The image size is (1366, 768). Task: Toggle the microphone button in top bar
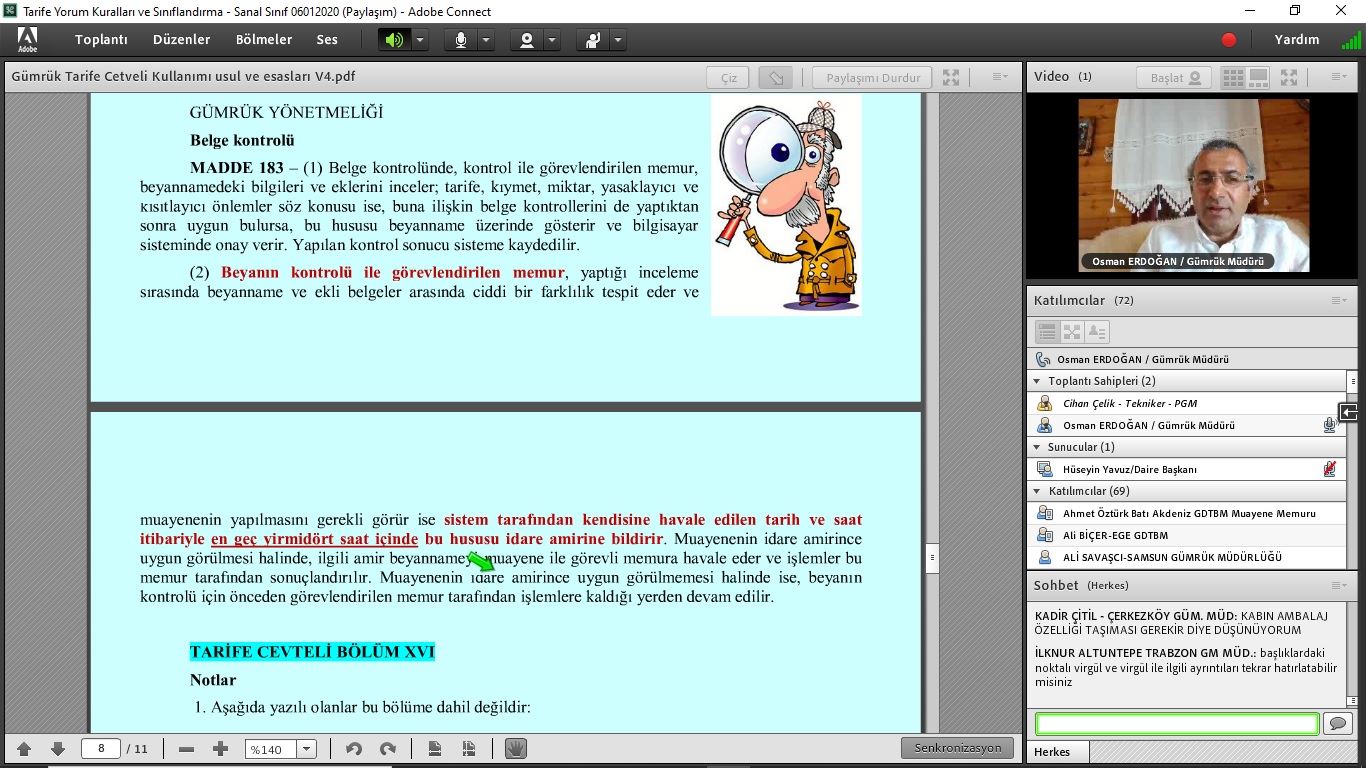coord(461,40)
